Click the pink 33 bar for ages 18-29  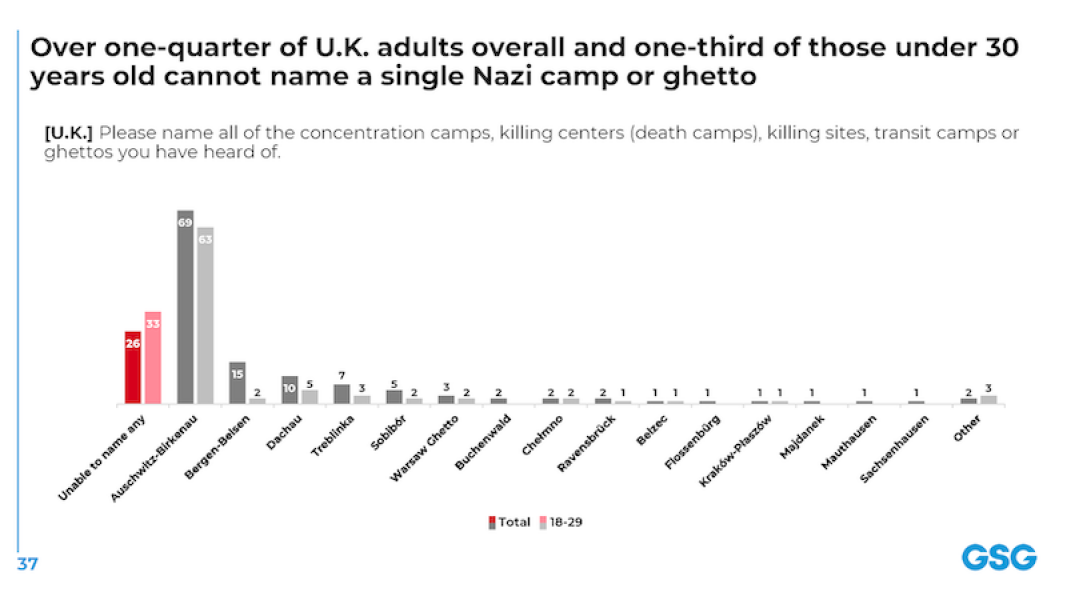(x=153, y=358)
